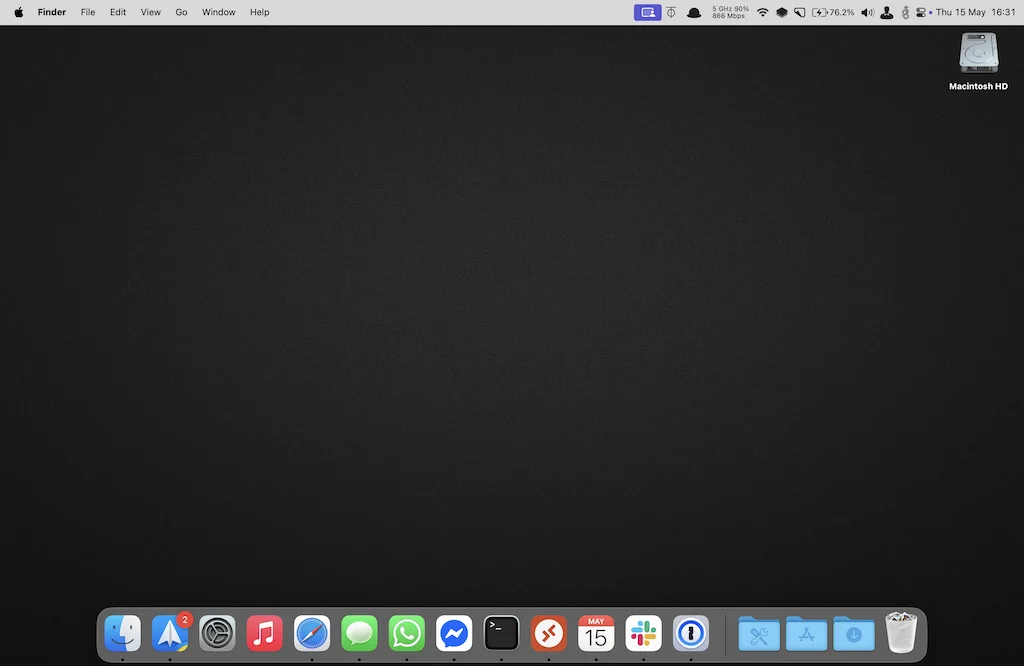Launch the Terminal app
This screenshot has width=1024, height=666.
click(x=502, y=633)
